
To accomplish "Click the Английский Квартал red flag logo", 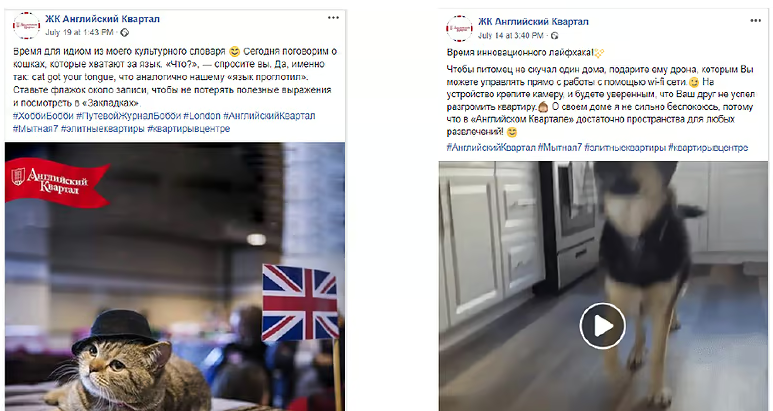I will click(57, 182).
